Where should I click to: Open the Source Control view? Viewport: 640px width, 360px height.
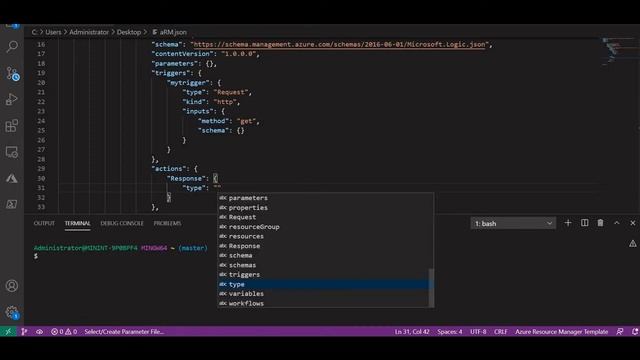[12, 73]
